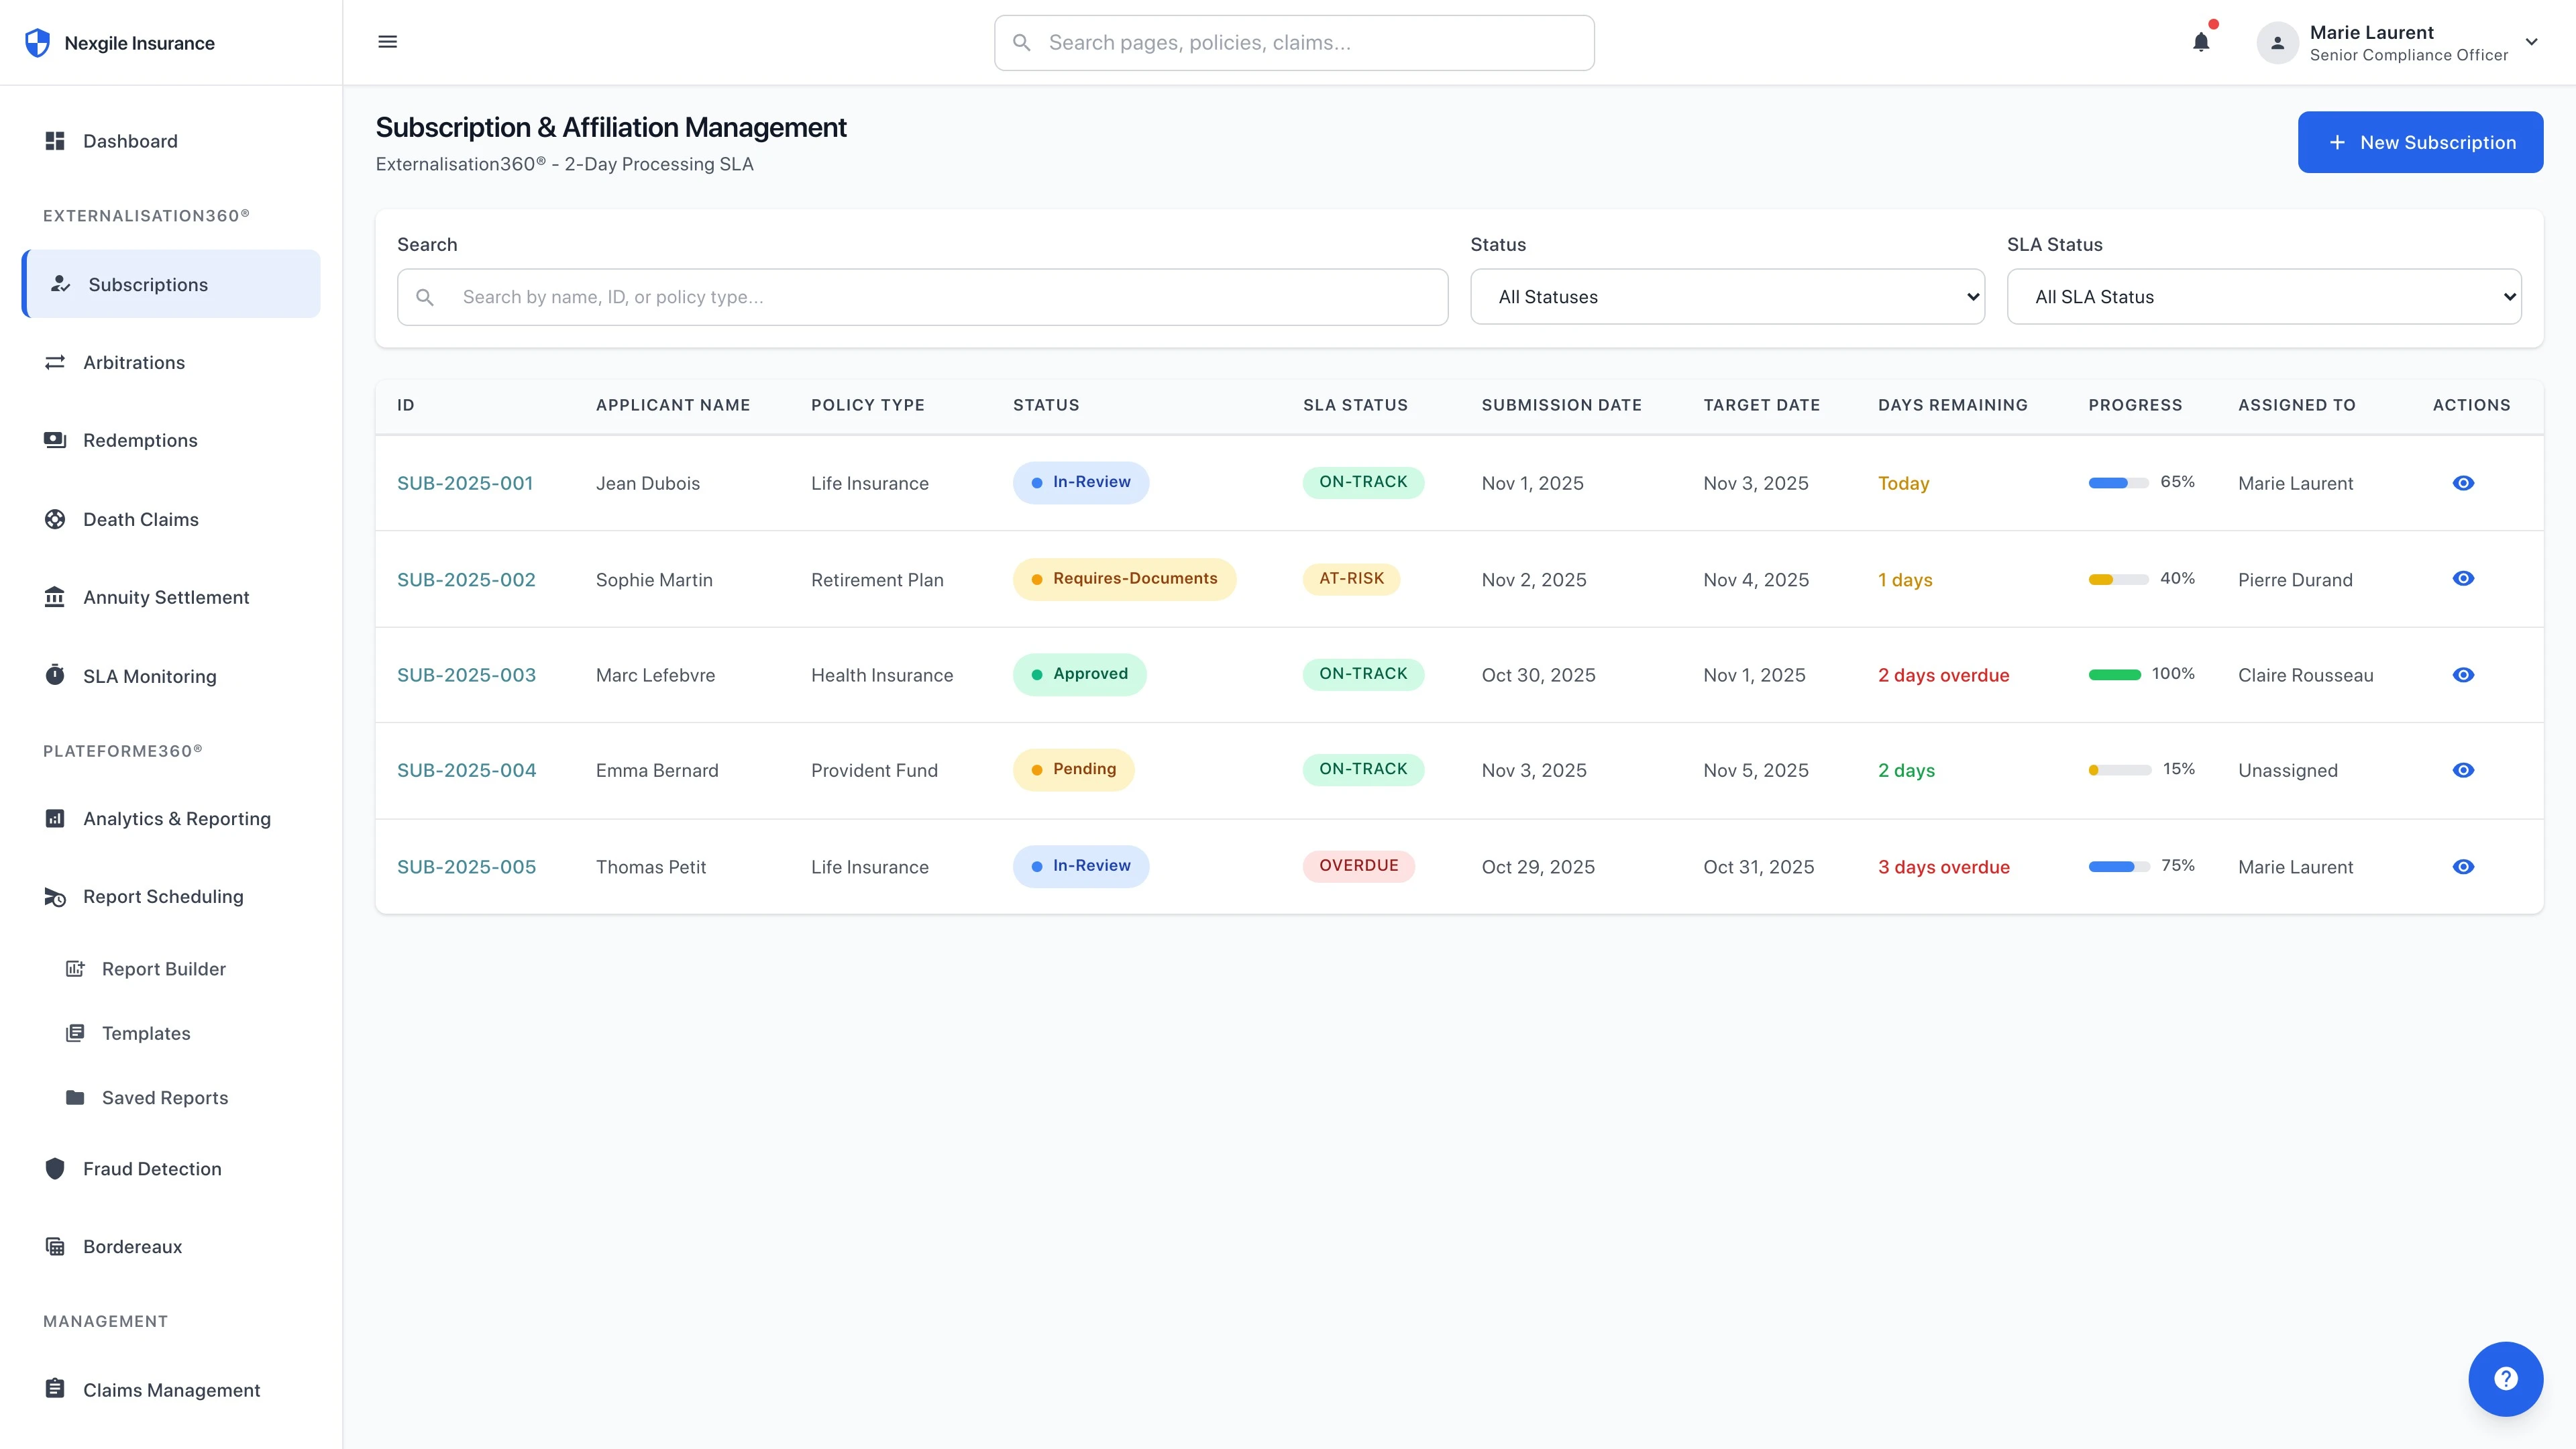The width and height of the screenshot is (2576, 1449).
Task: Click the Death Claims sidebar icon
Action: 55,519
